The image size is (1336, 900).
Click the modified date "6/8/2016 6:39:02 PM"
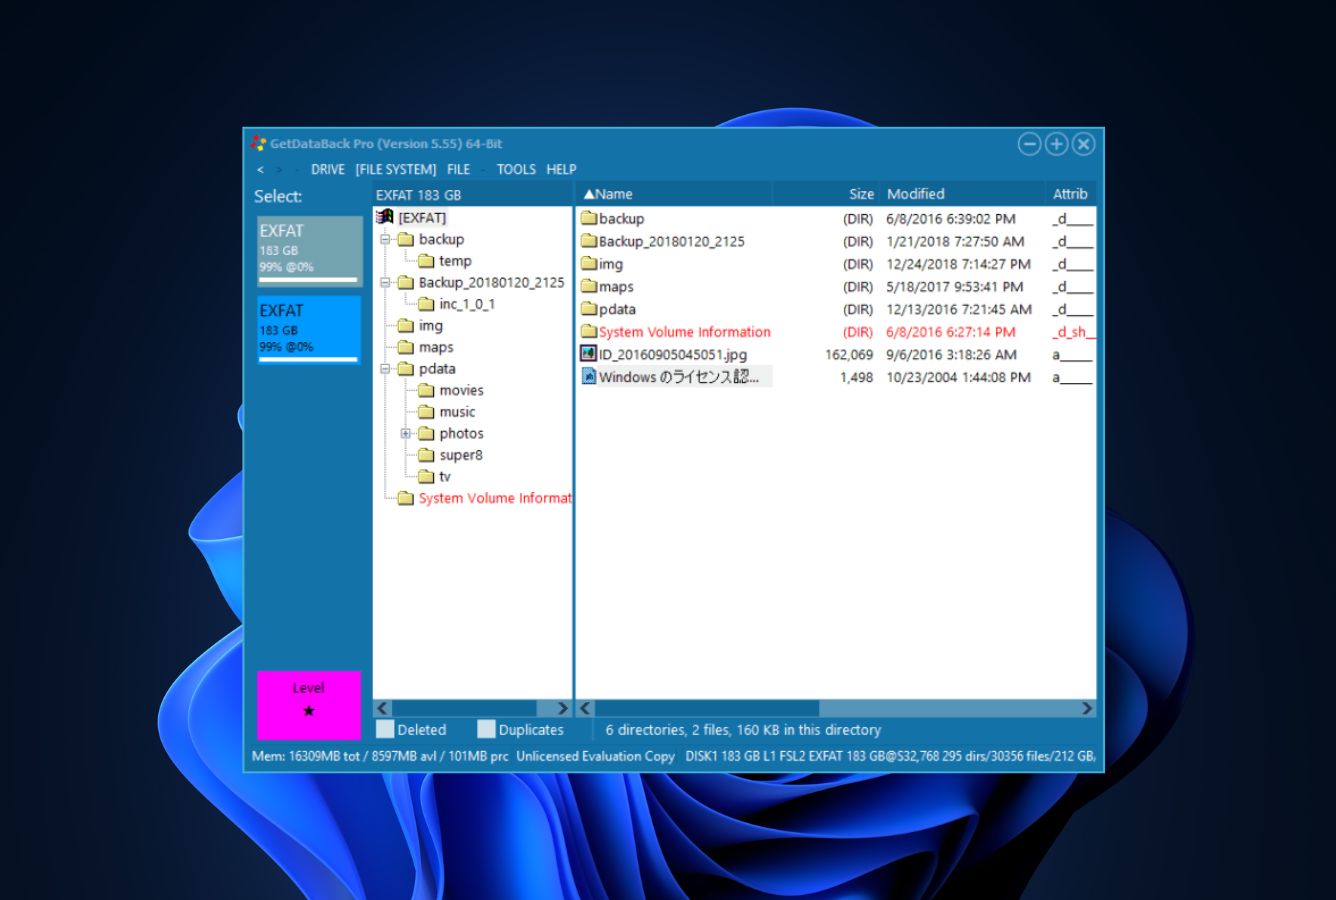[950, 218]
